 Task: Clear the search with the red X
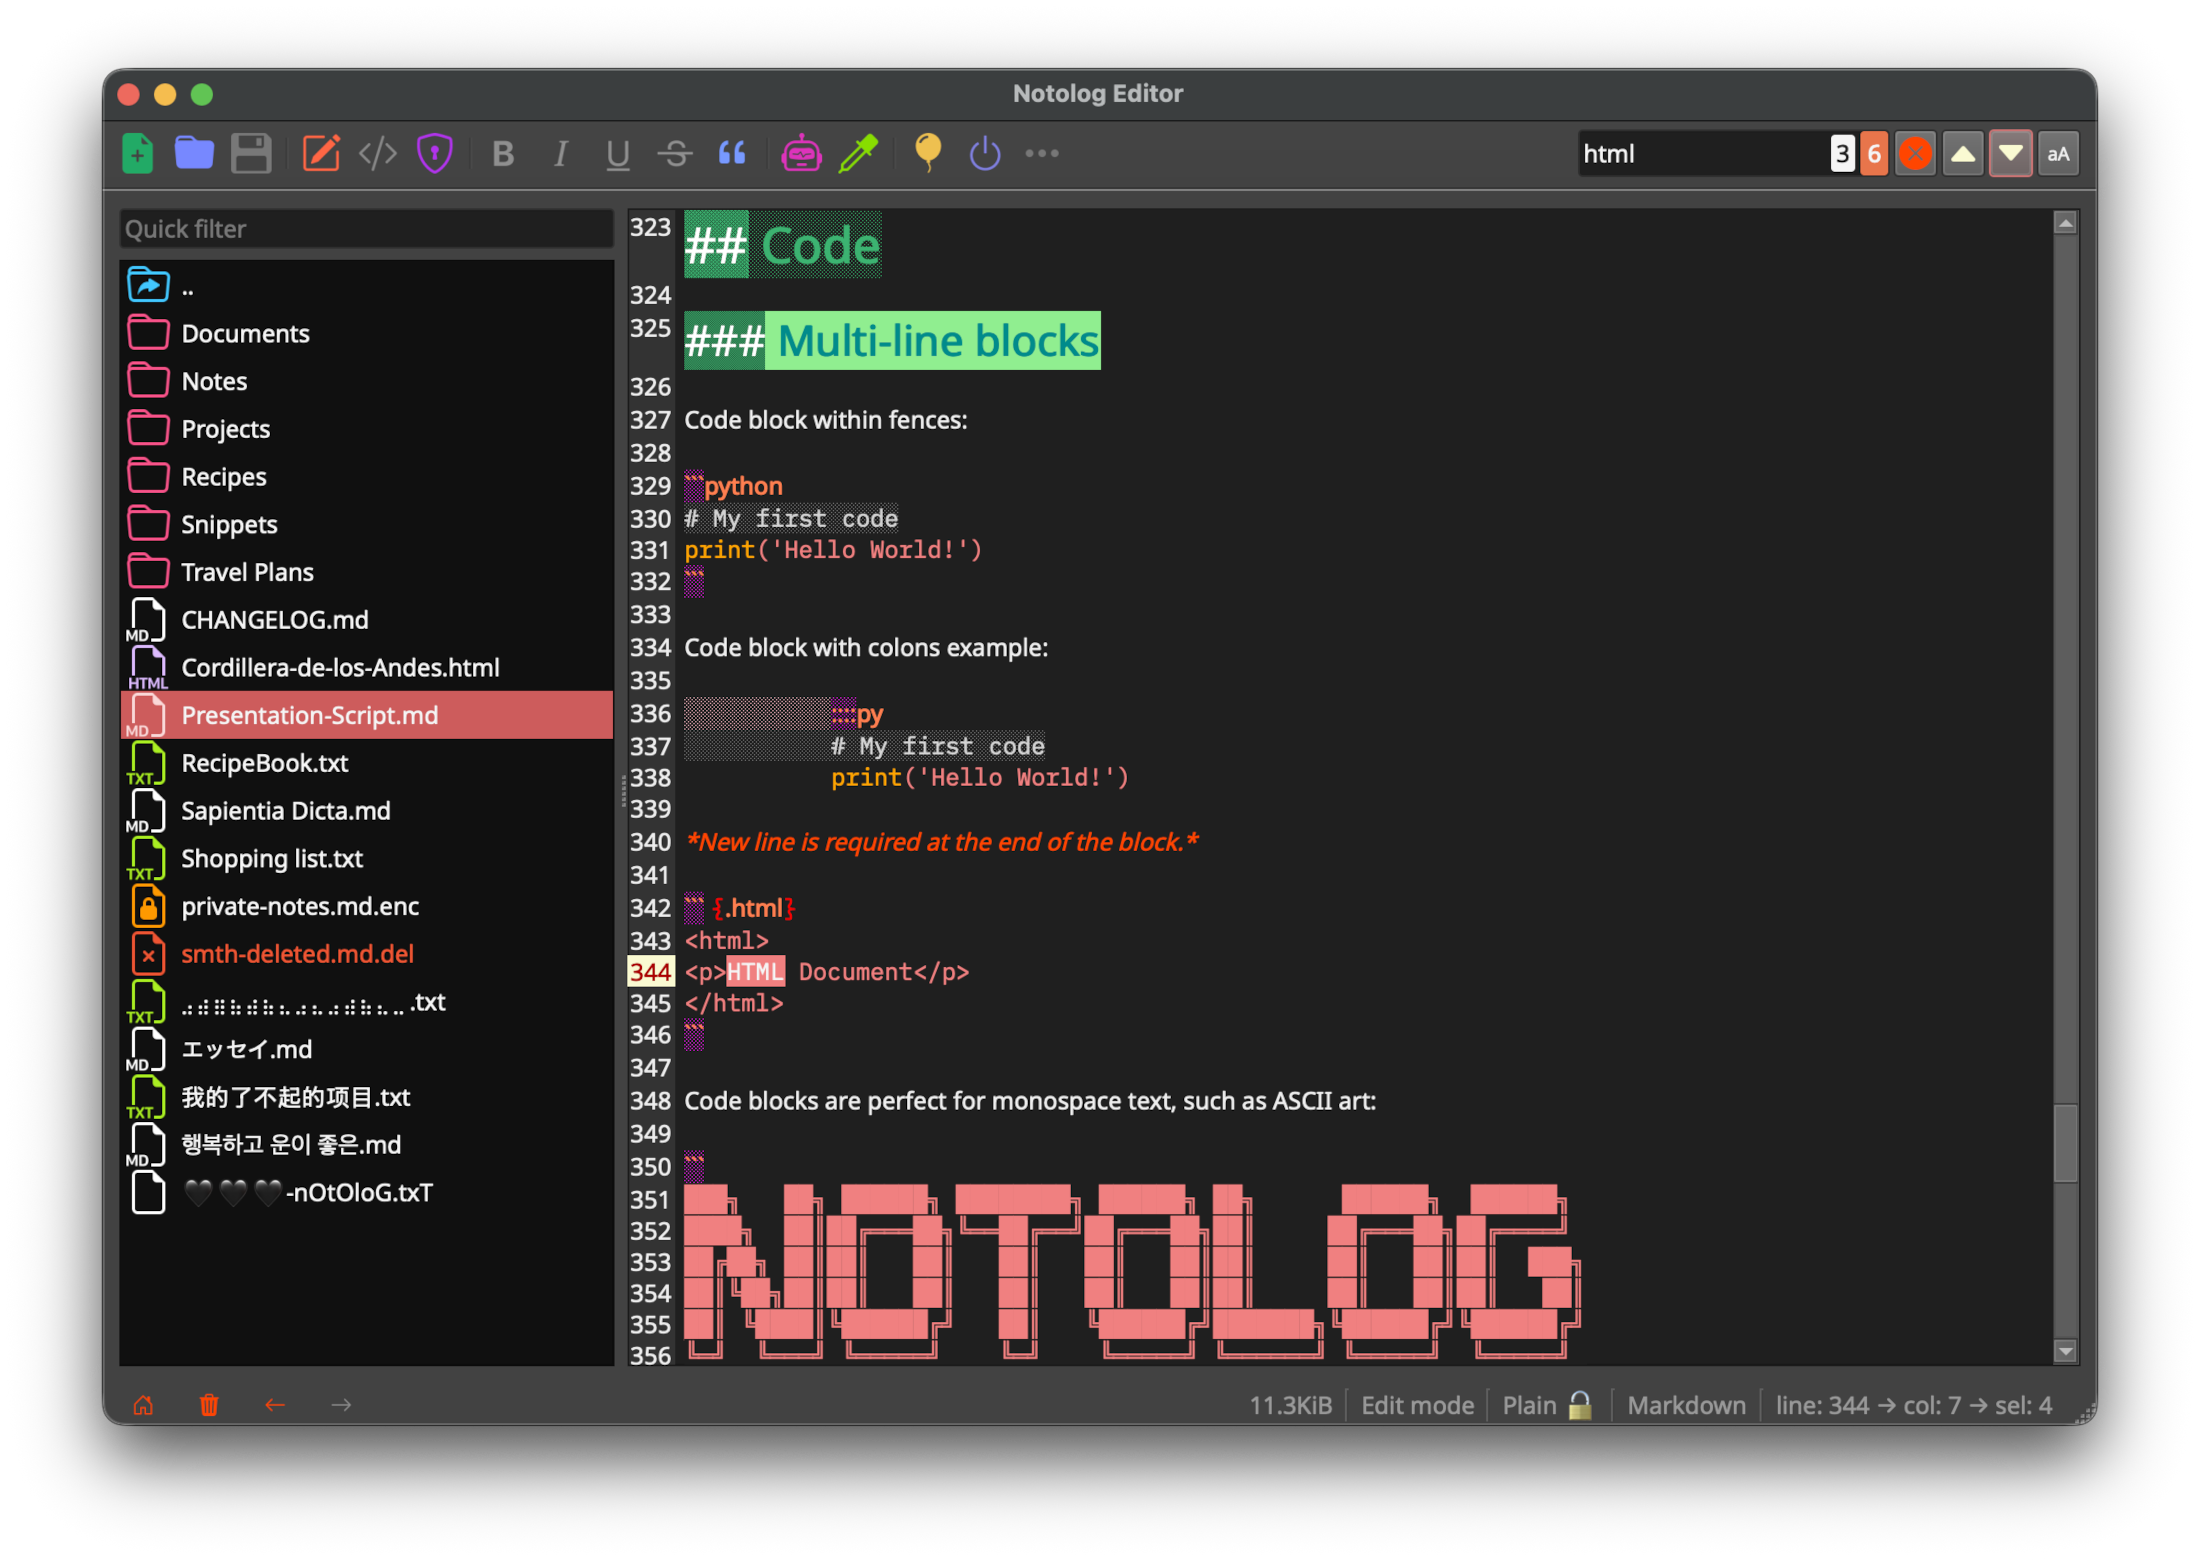[x=1915, y=153]
